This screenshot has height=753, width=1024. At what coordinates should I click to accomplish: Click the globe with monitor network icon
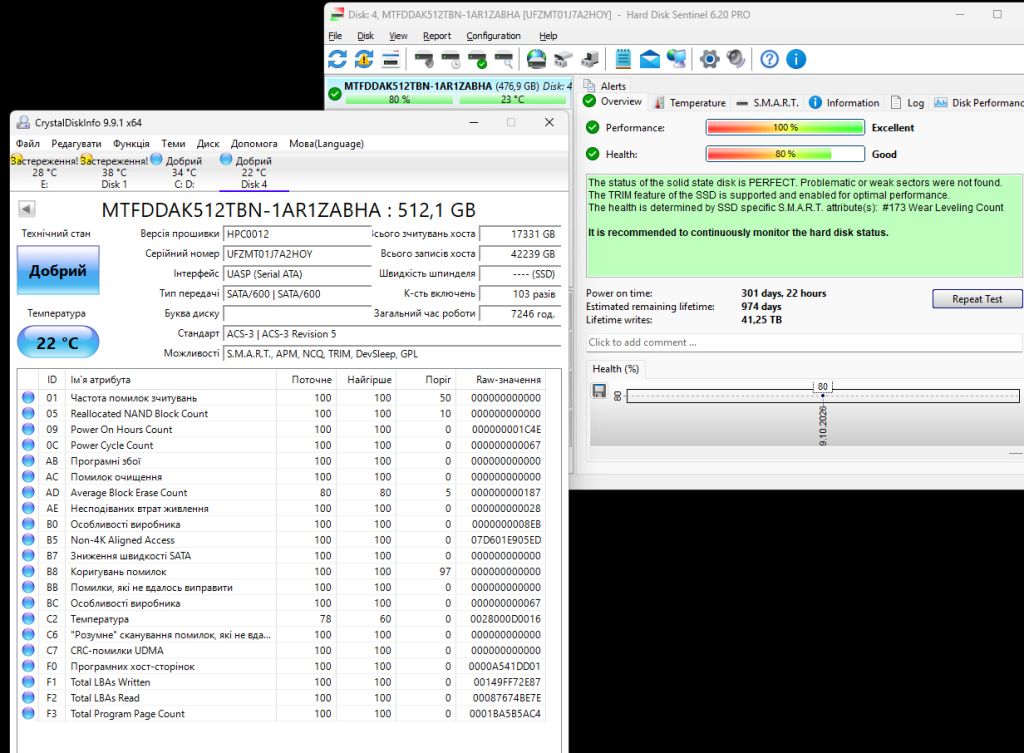point(677,59)
